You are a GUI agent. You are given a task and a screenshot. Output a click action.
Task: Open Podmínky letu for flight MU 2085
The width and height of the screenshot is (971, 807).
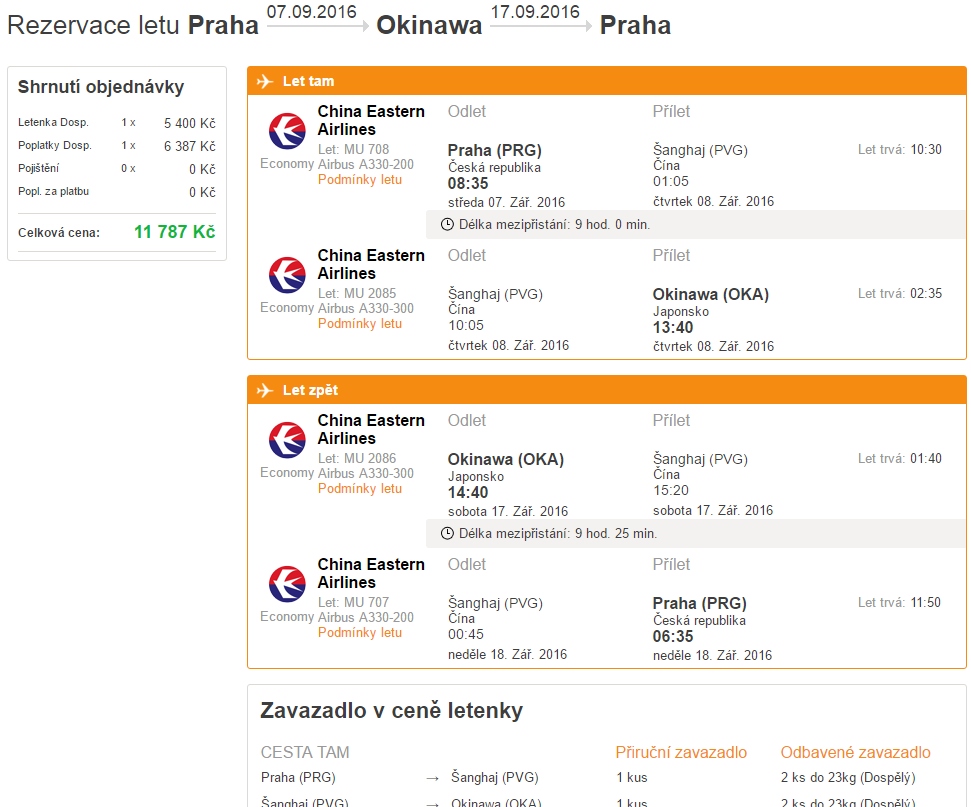tap(360, 324)
